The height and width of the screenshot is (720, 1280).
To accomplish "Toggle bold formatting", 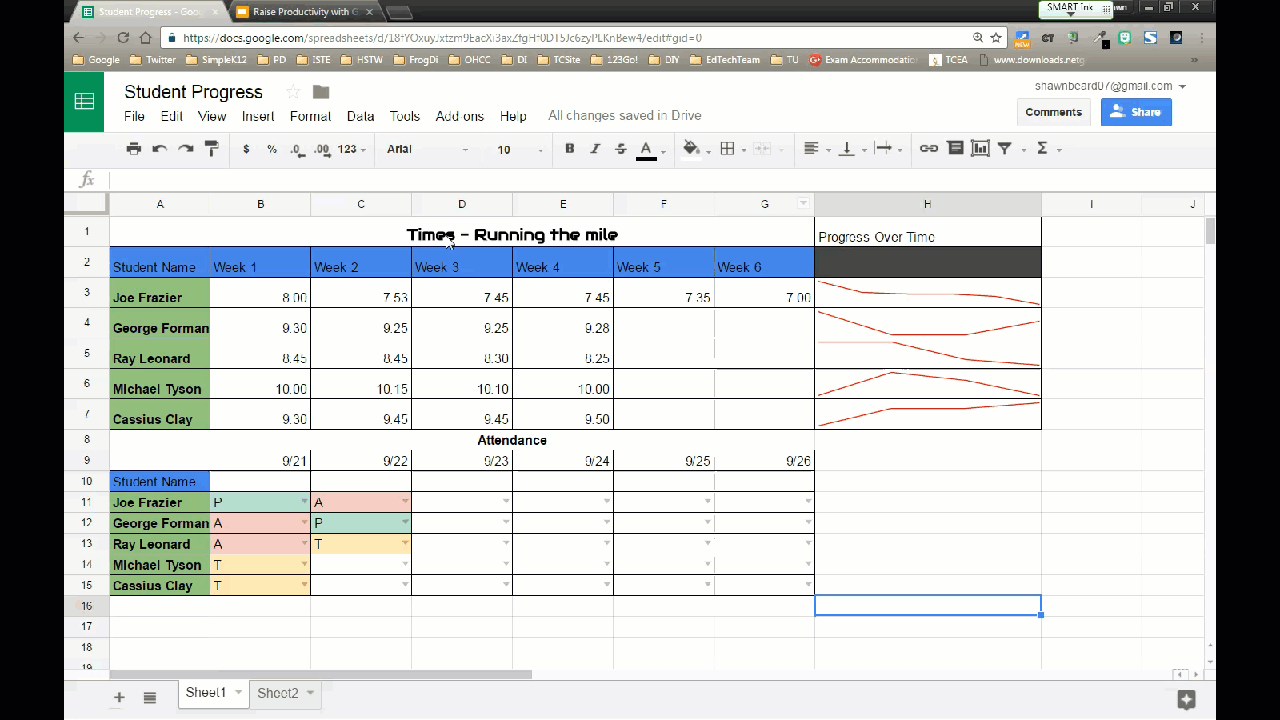I will click(569, 149).
